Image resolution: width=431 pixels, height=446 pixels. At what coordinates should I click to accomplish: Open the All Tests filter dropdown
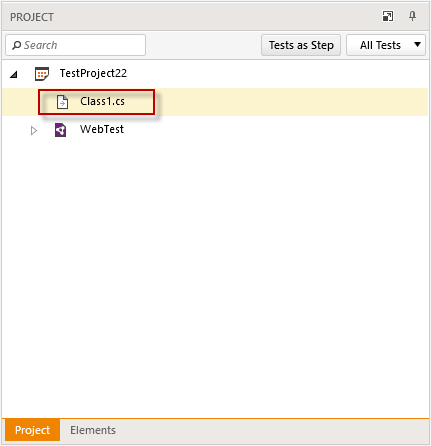pyautogui.click(x=386, y=45)
